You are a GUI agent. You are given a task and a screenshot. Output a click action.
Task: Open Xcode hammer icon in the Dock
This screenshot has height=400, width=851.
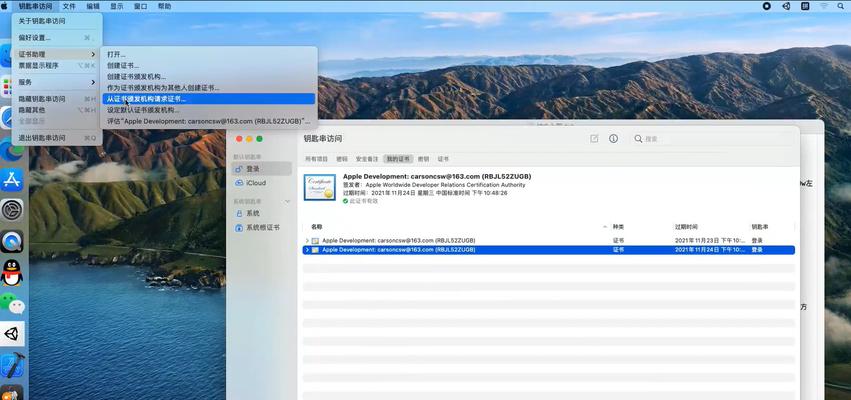tap(11, 365)
